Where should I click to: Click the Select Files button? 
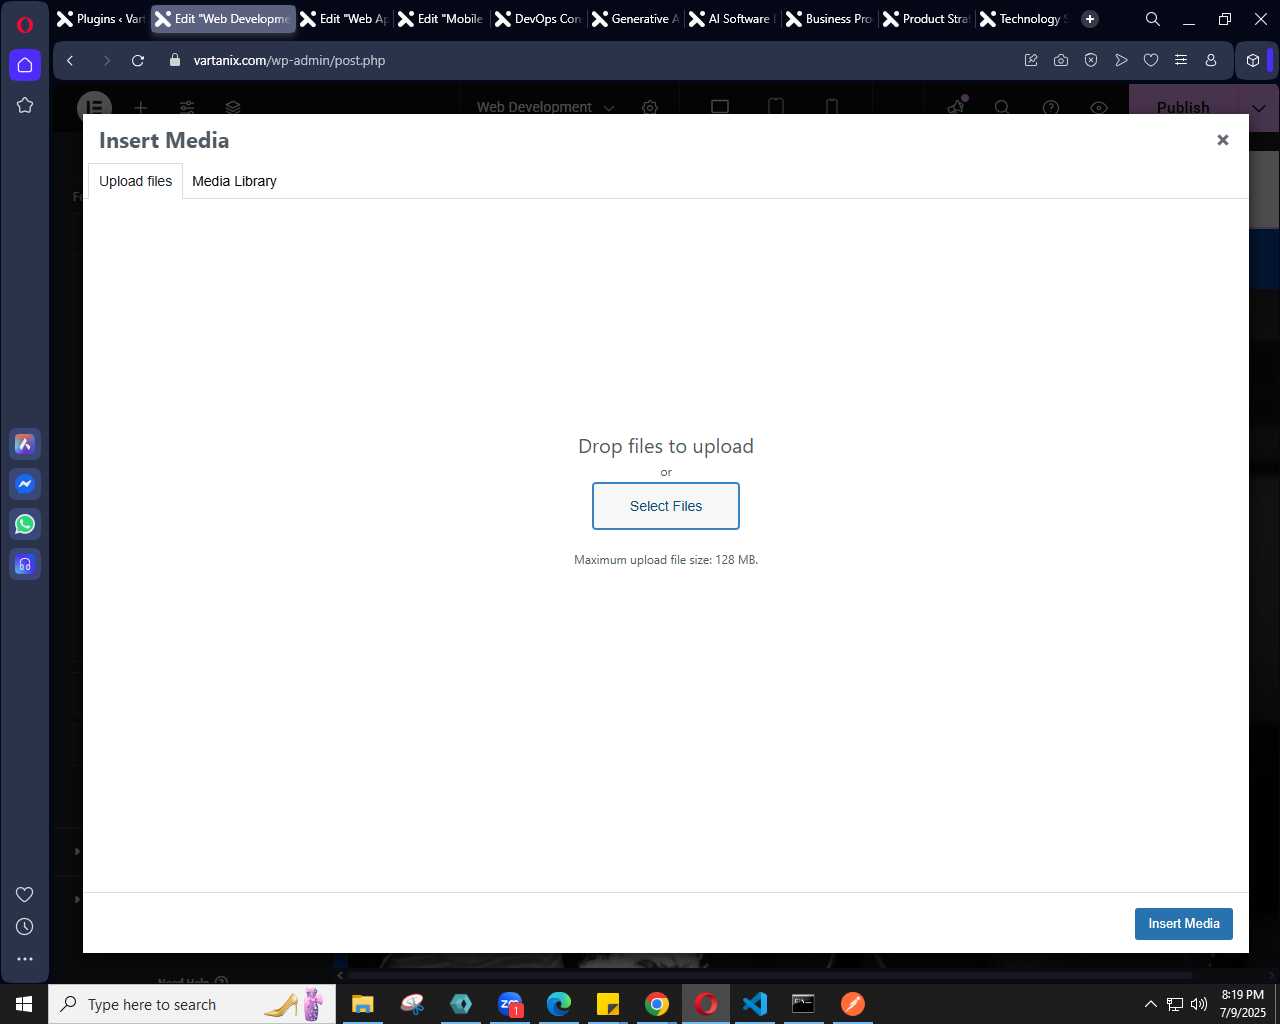point(666,506)
